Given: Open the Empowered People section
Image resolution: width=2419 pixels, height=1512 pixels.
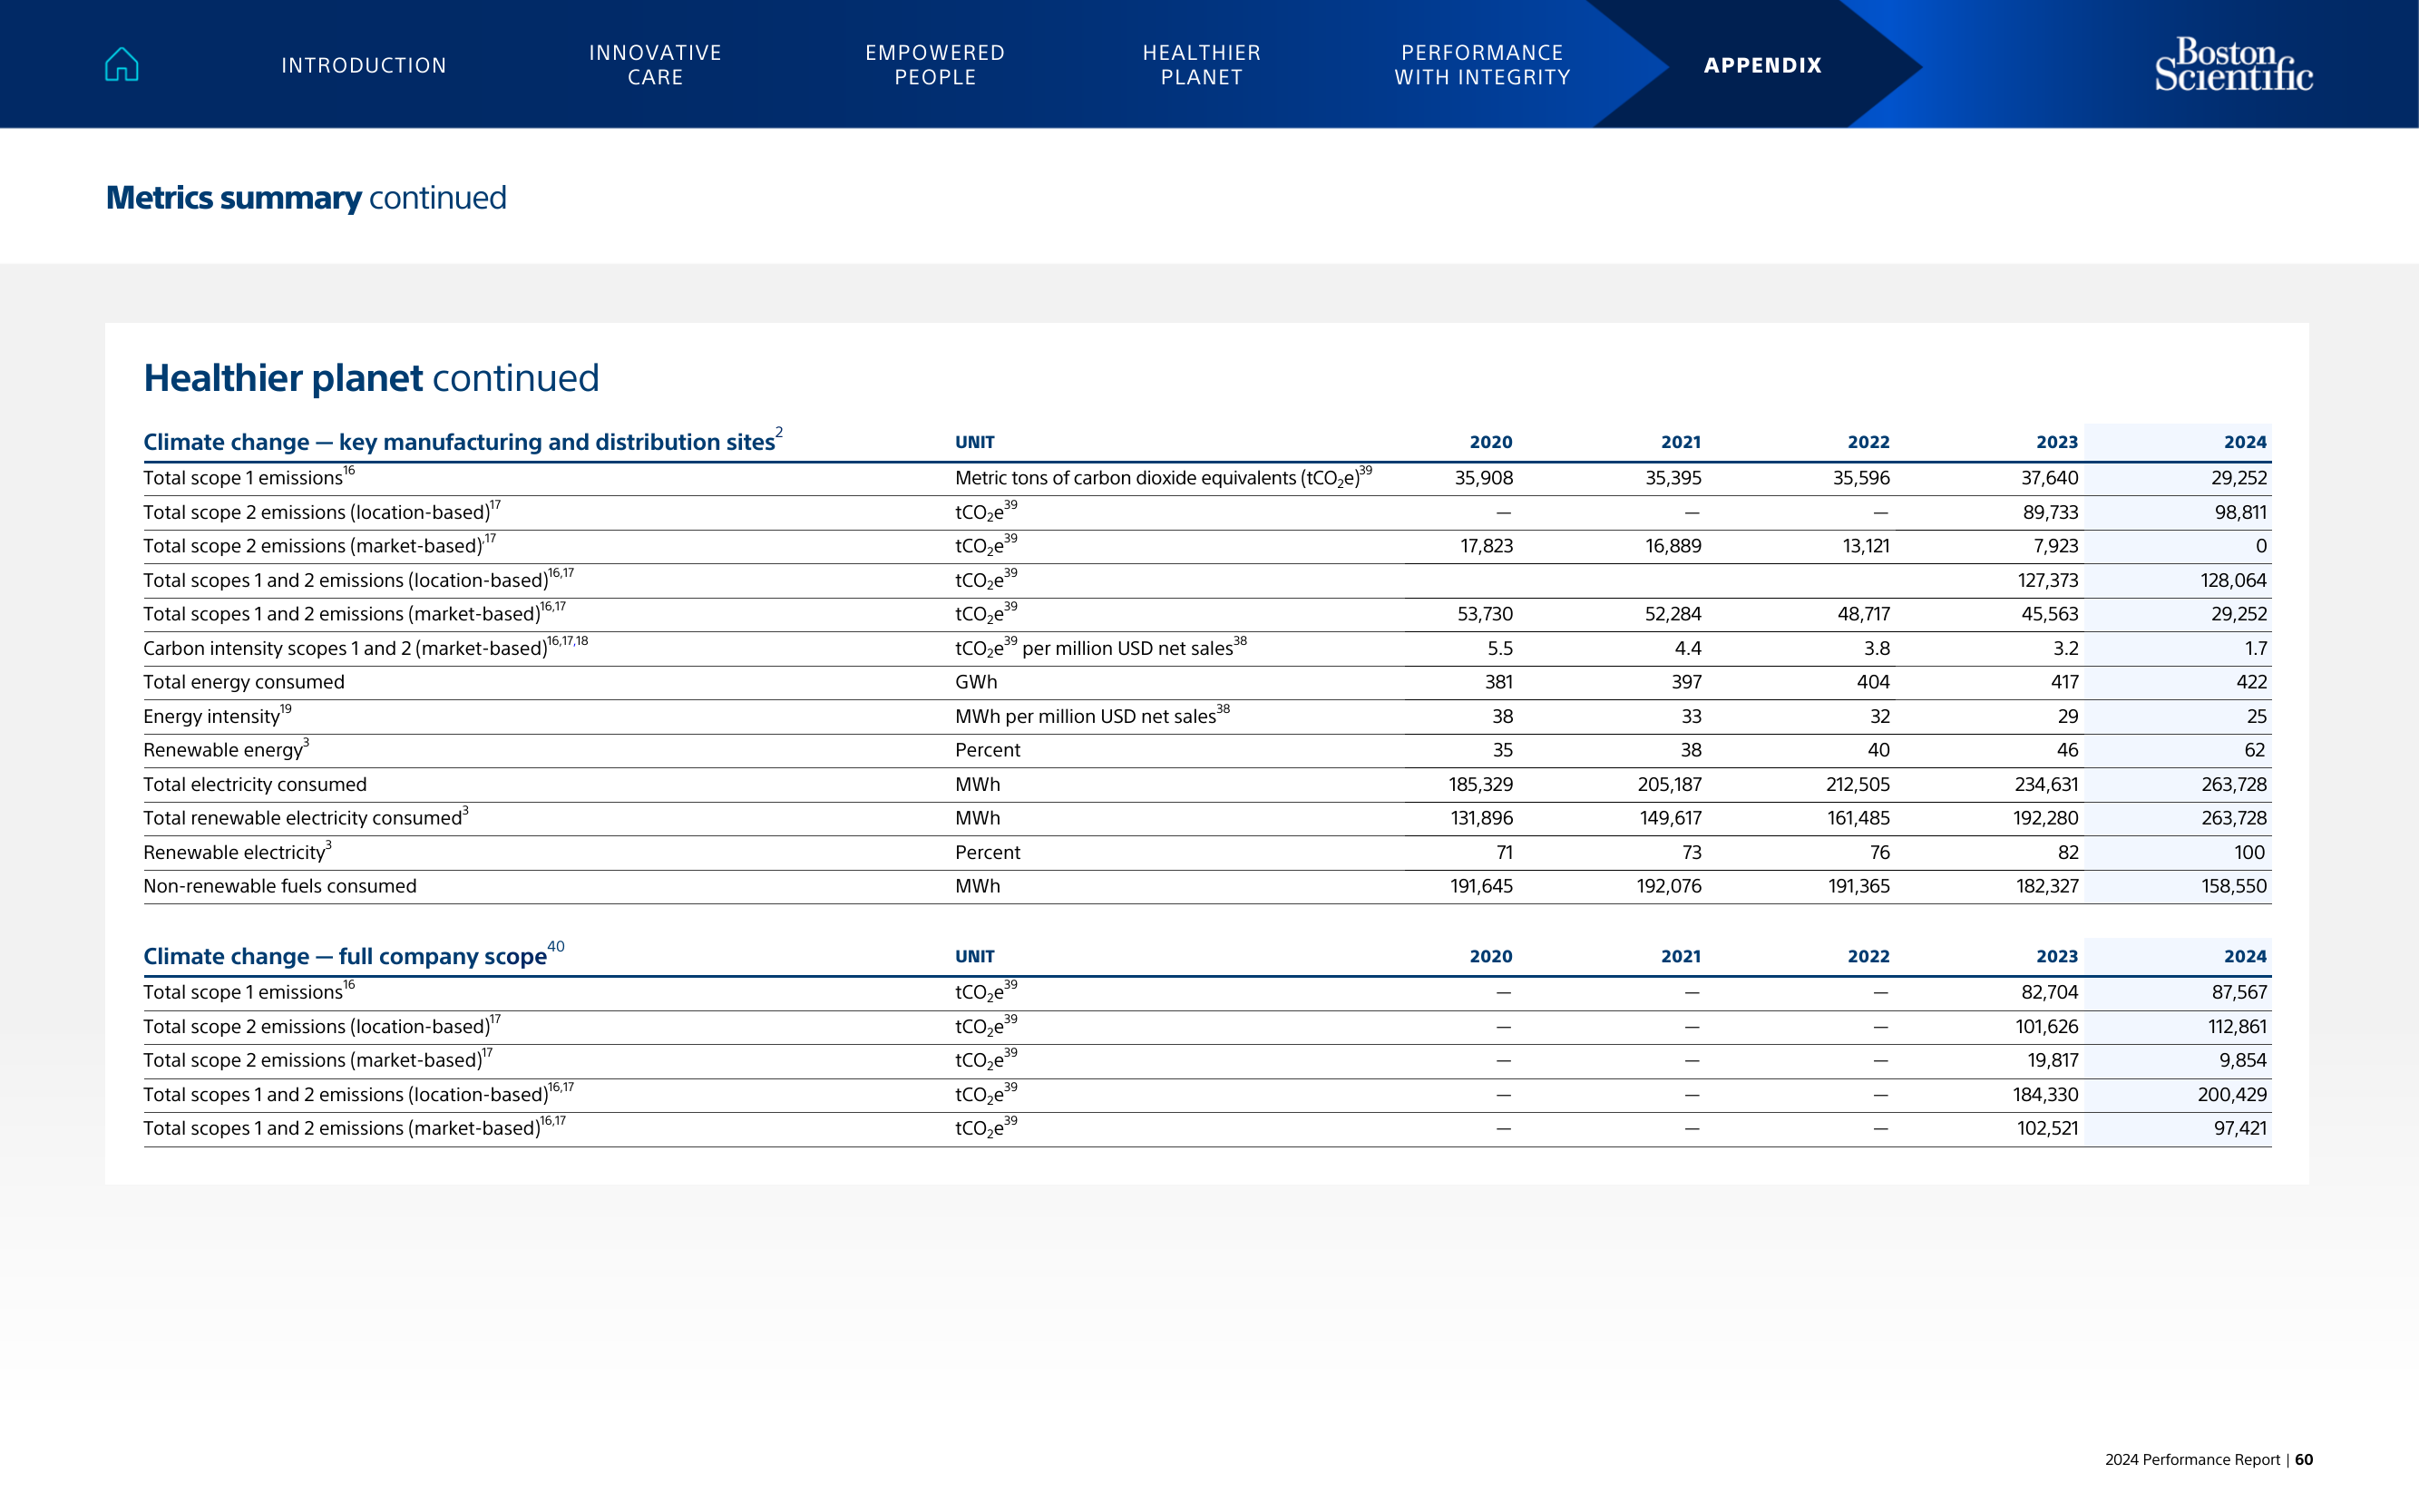Looking at the screenshot, I should [935, 65].
